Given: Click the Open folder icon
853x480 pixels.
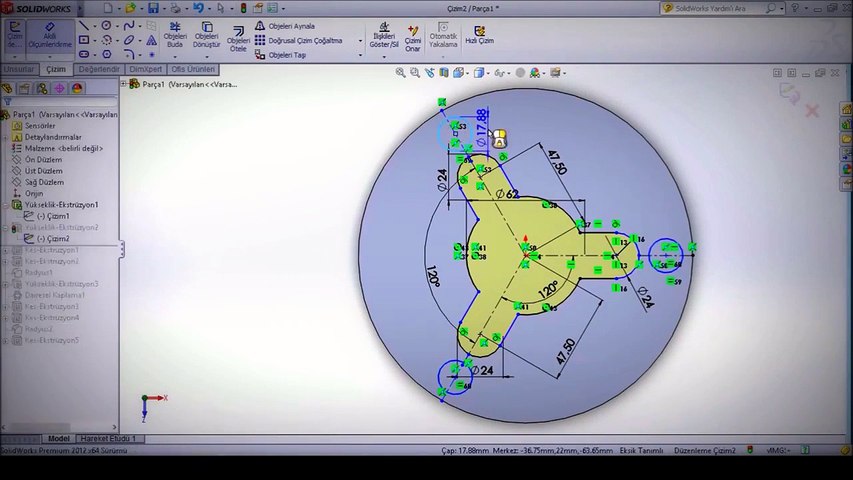Looking at the screenshot, I should [x=130, y=8].
